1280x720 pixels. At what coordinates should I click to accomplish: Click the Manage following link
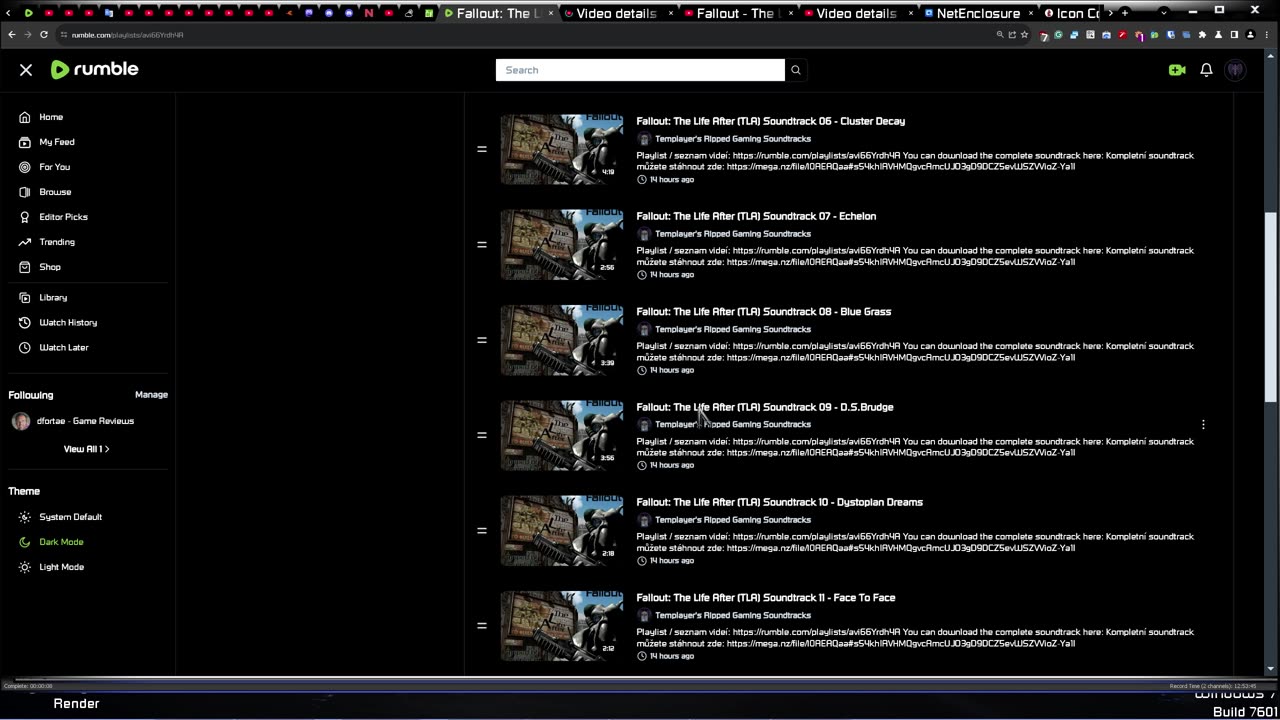pos(151,395)
